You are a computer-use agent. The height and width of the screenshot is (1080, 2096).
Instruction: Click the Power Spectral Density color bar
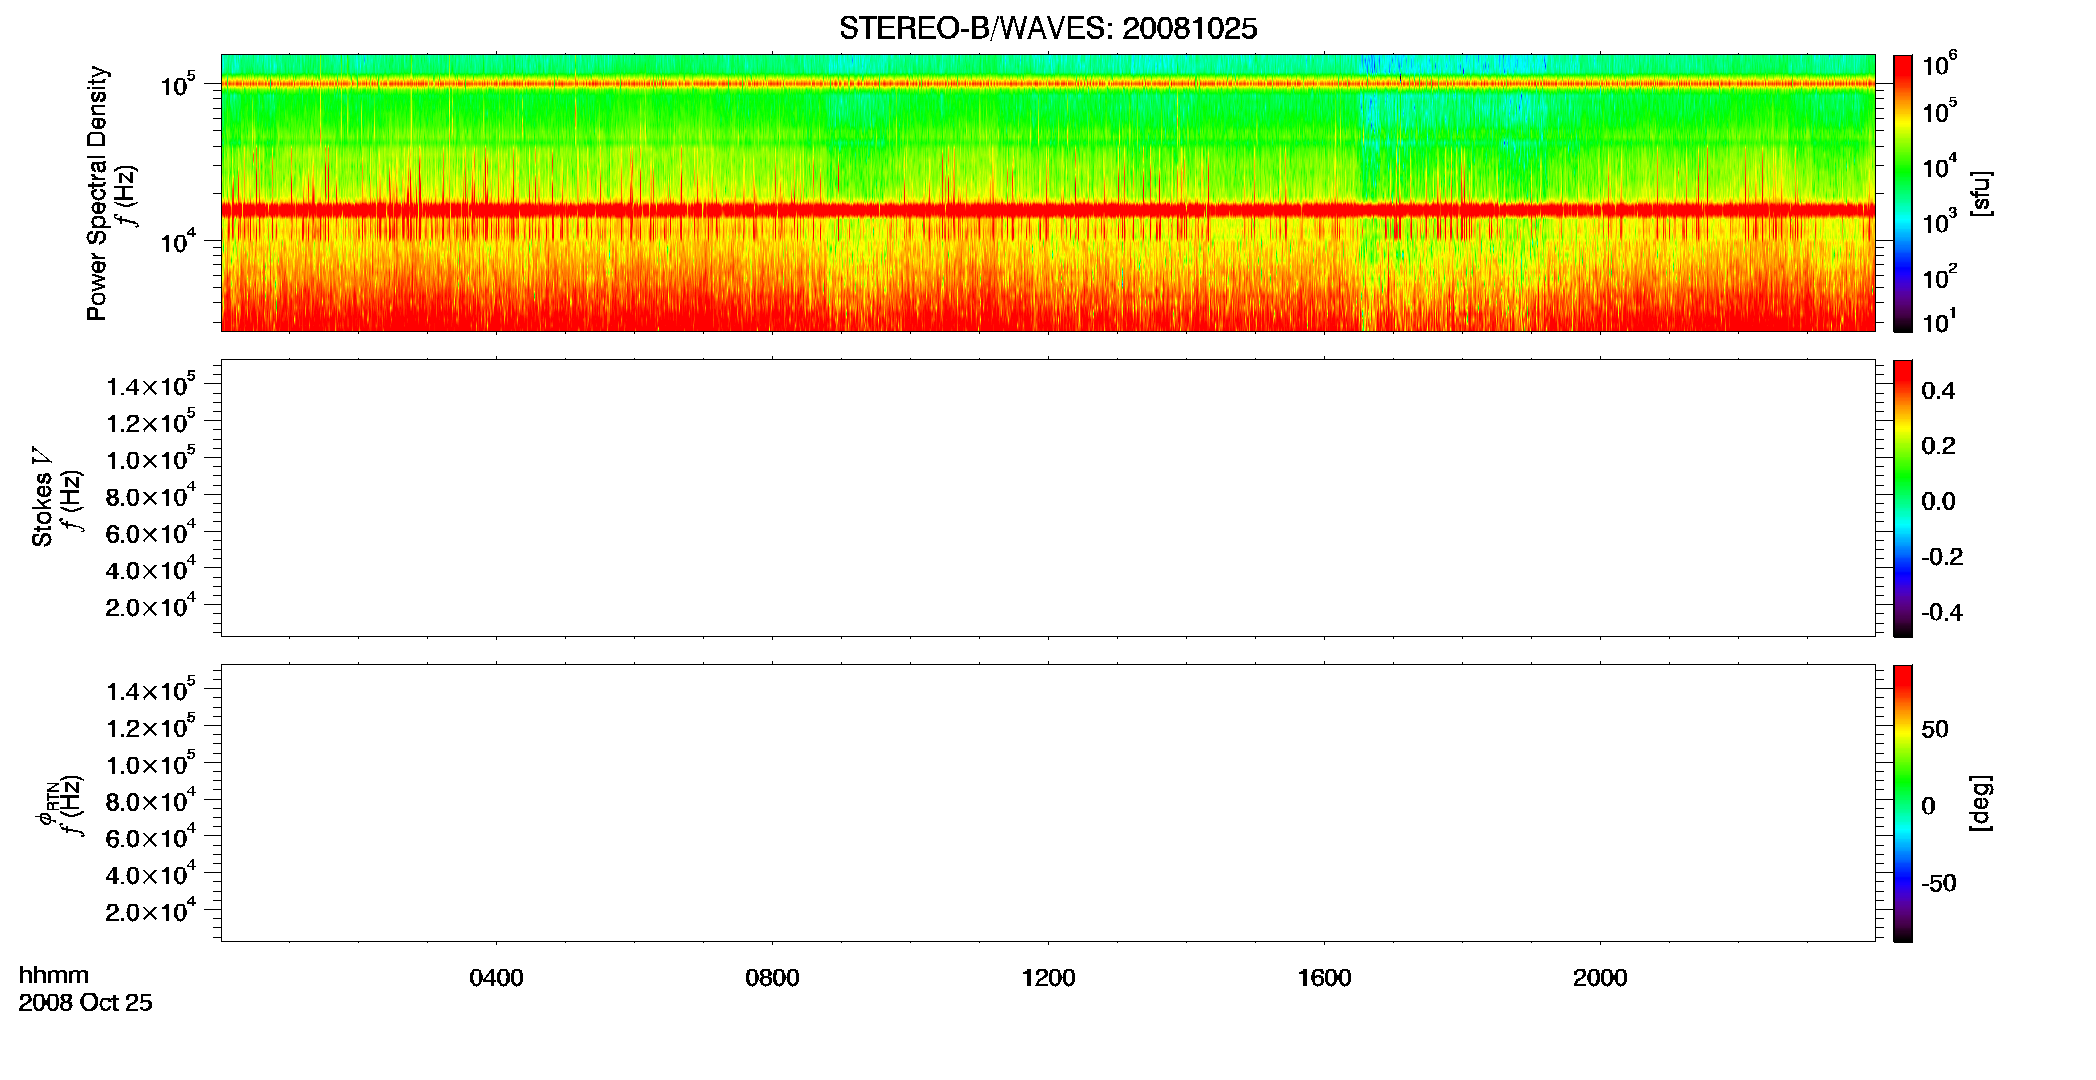click(1903, 193)
